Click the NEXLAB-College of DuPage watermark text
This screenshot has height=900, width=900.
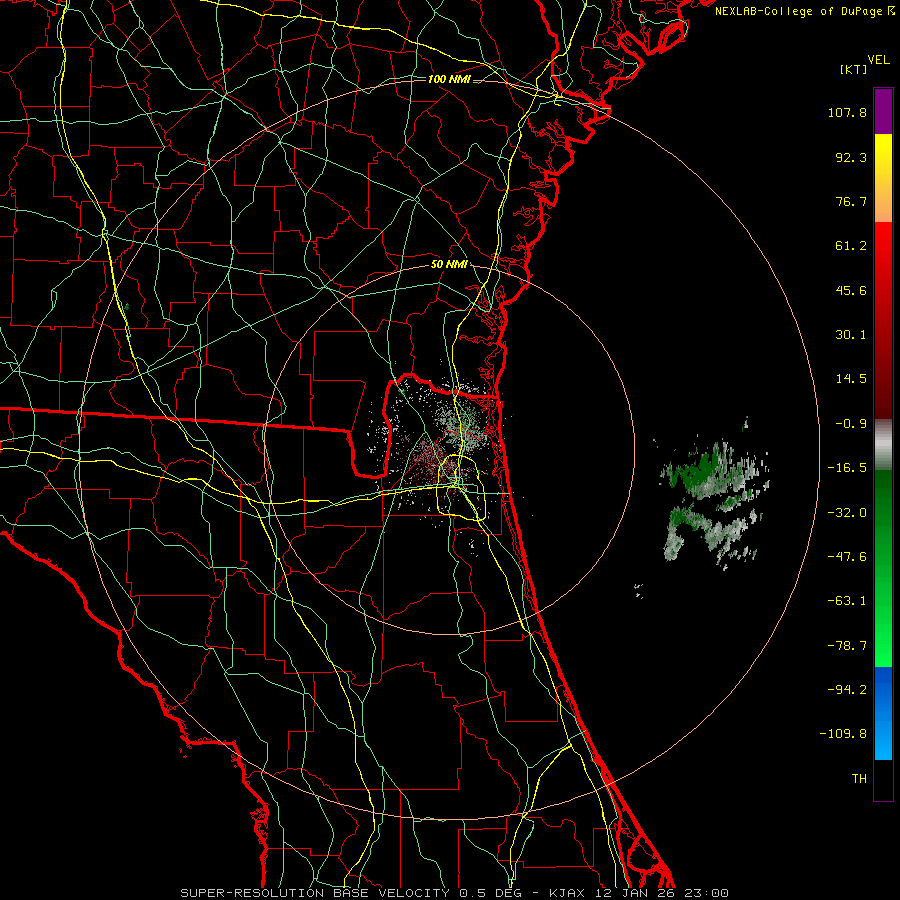click(x=804, y=11)
